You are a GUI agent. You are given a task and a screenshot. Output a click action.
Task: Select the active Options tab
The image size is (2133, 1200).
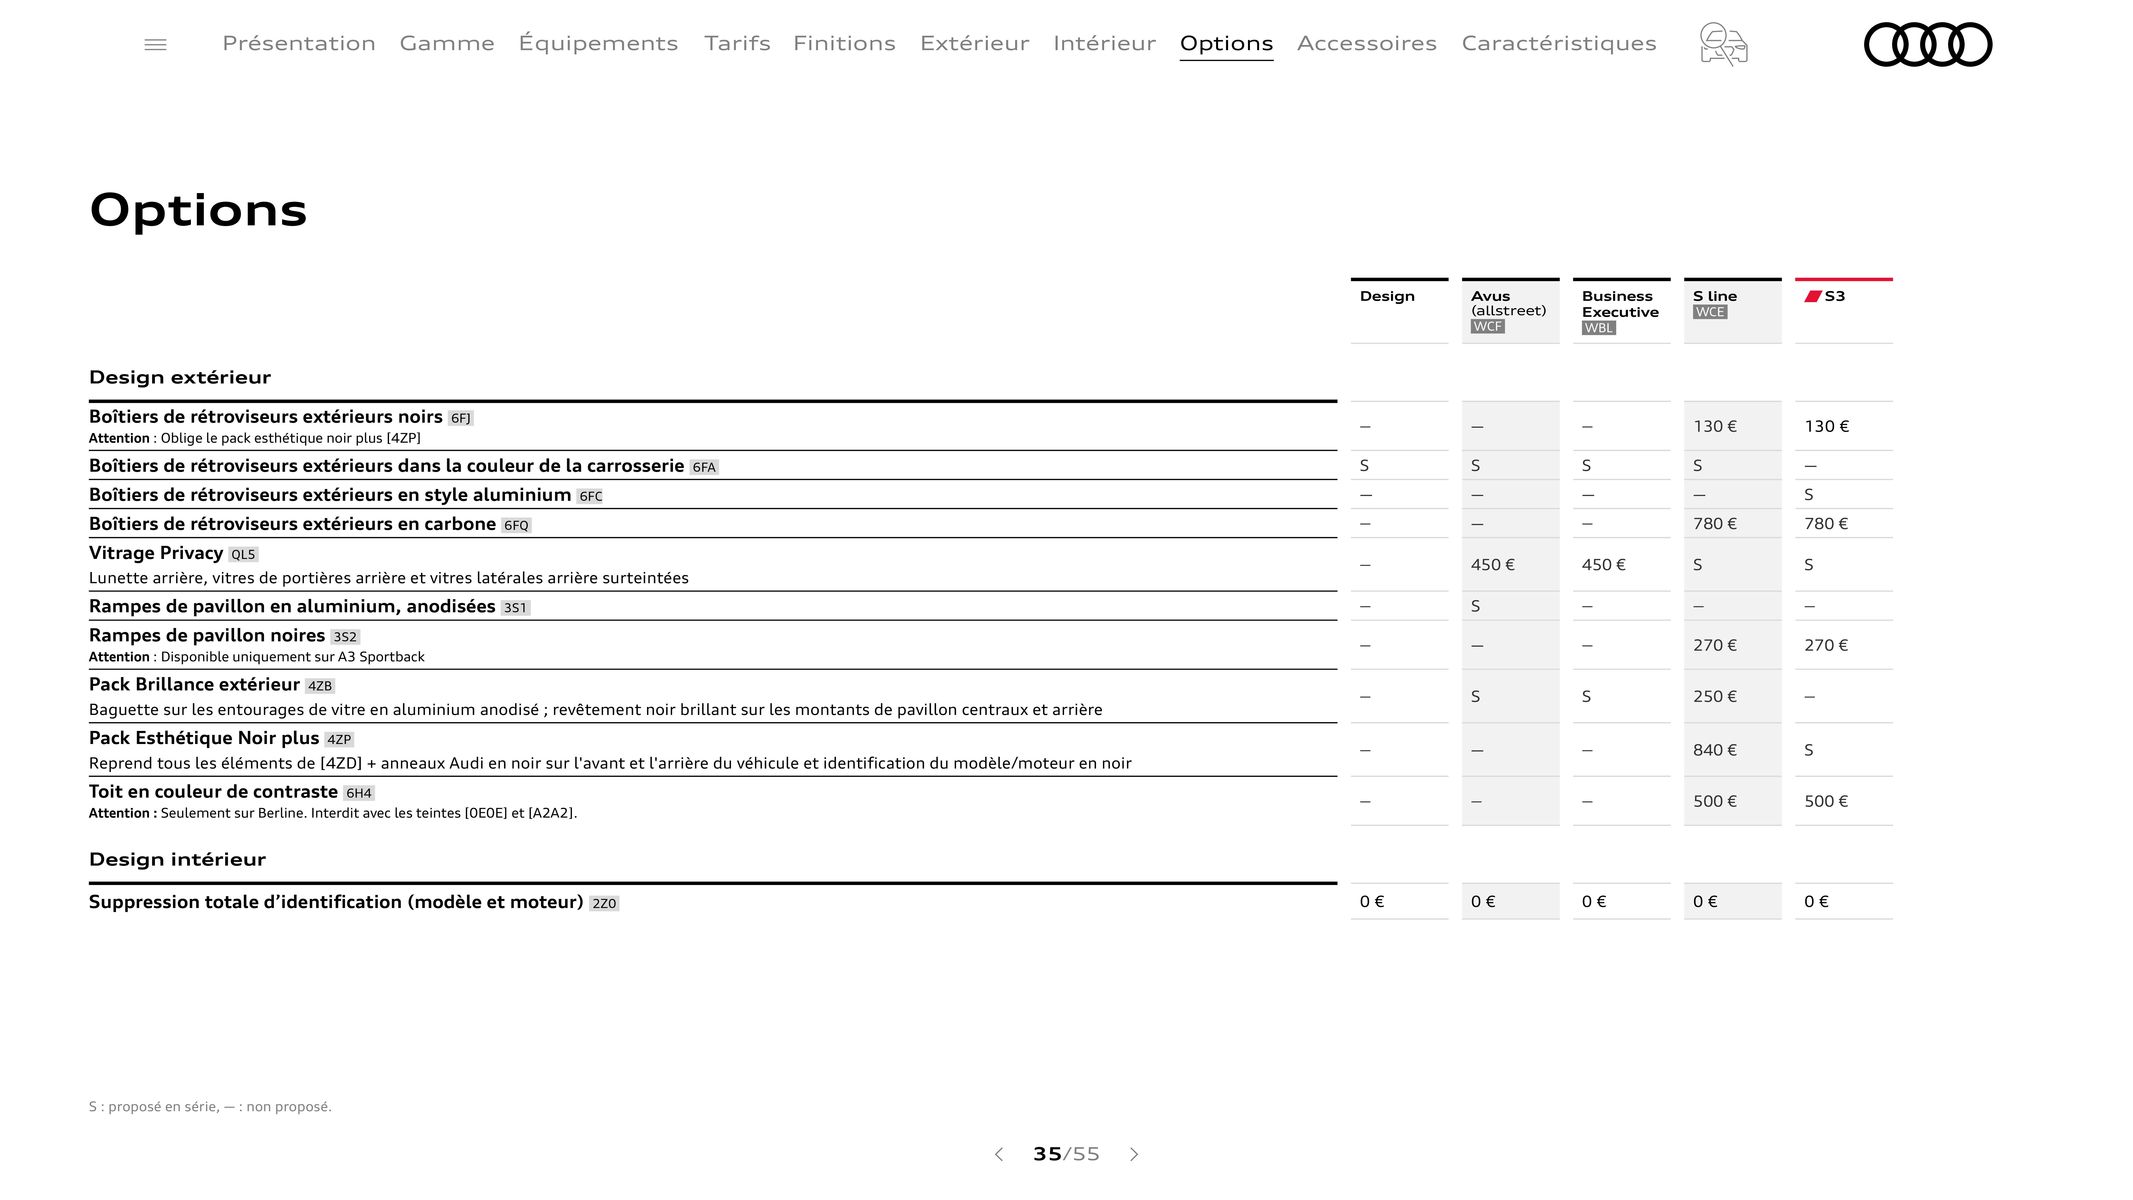click(1226, 43)
